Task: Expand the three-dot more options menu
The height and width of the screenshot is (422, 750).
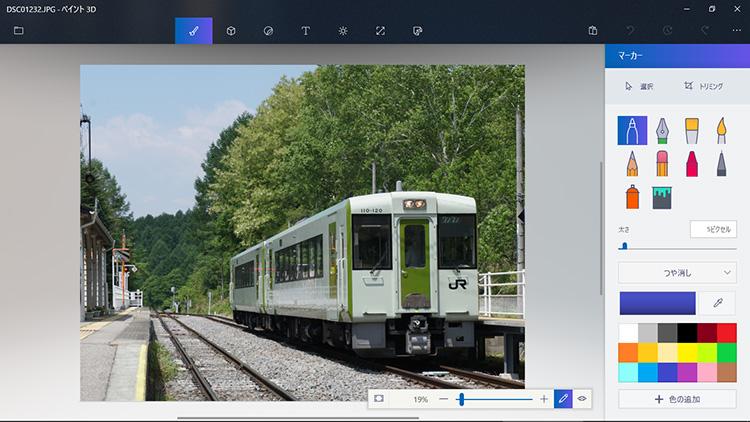Action: coord(737,30)
